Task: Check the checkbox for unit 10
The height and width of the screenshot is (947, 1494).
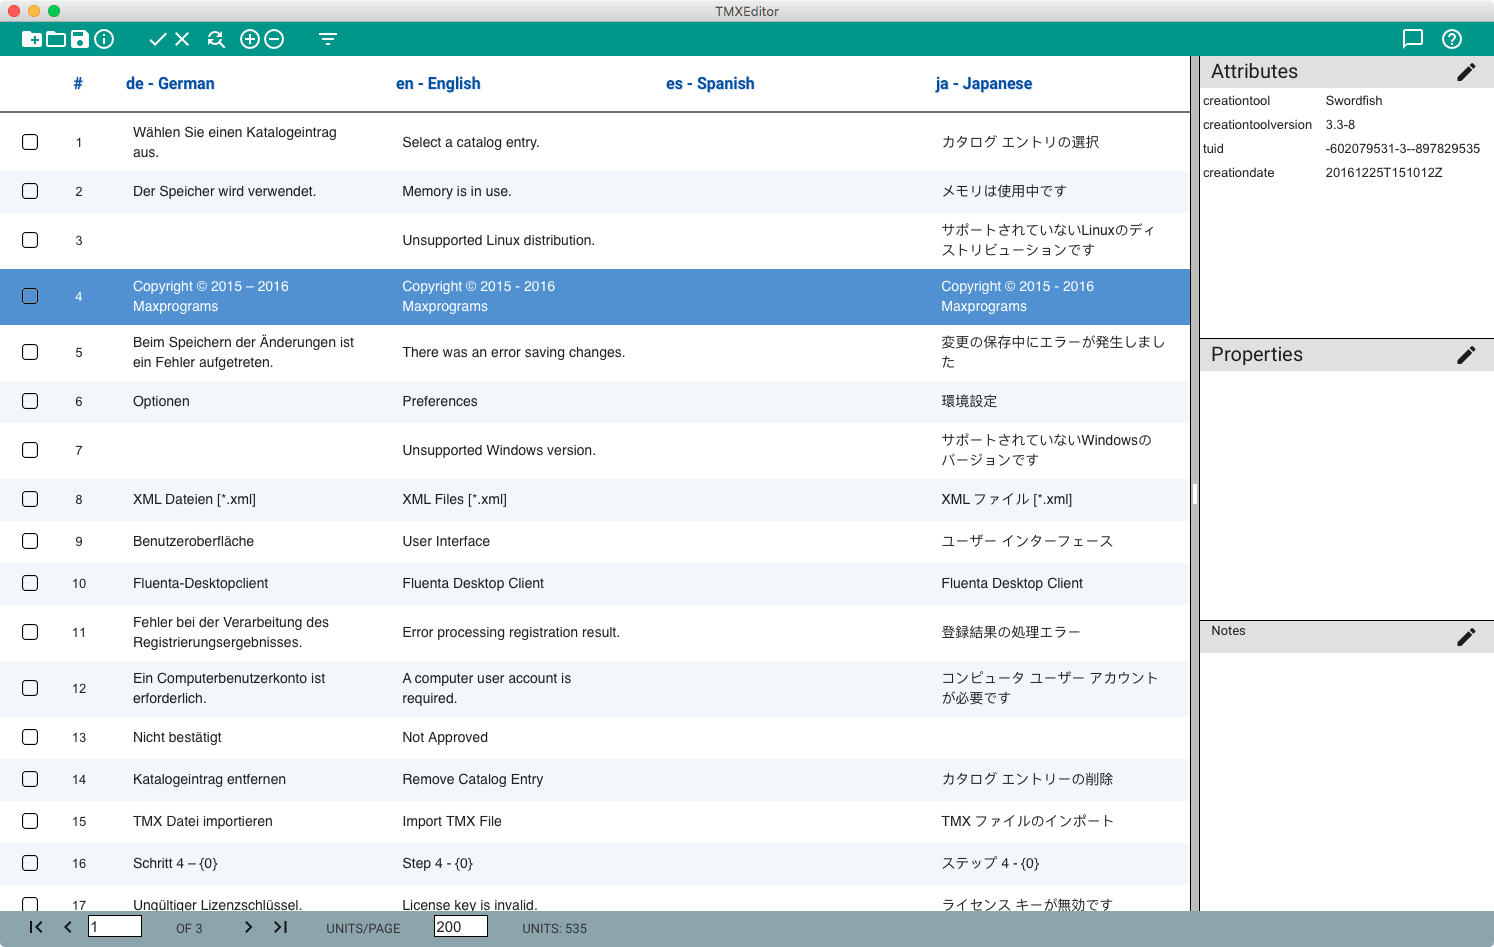Action: (x=30, y=583)
